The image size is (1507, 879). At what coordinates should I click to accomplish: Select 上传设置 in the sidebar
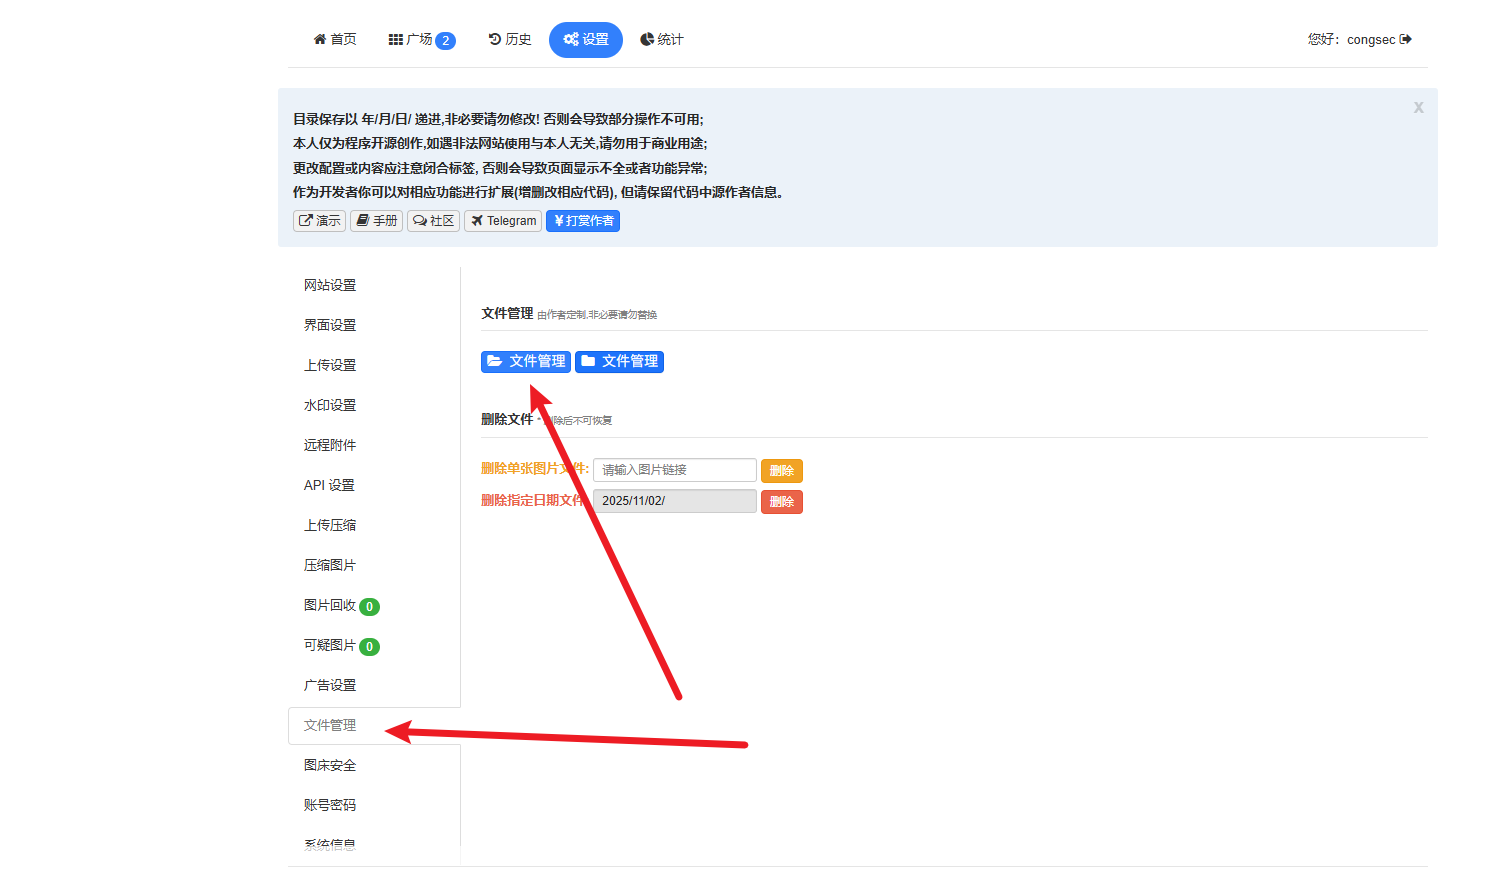(x=330, y=365)
